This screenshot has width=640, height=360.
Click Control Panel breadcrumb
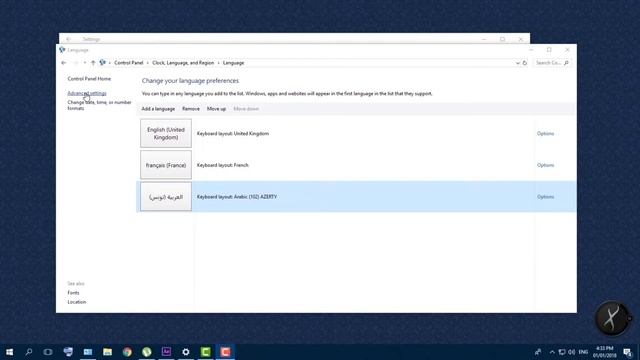click(x=129, y=63)
